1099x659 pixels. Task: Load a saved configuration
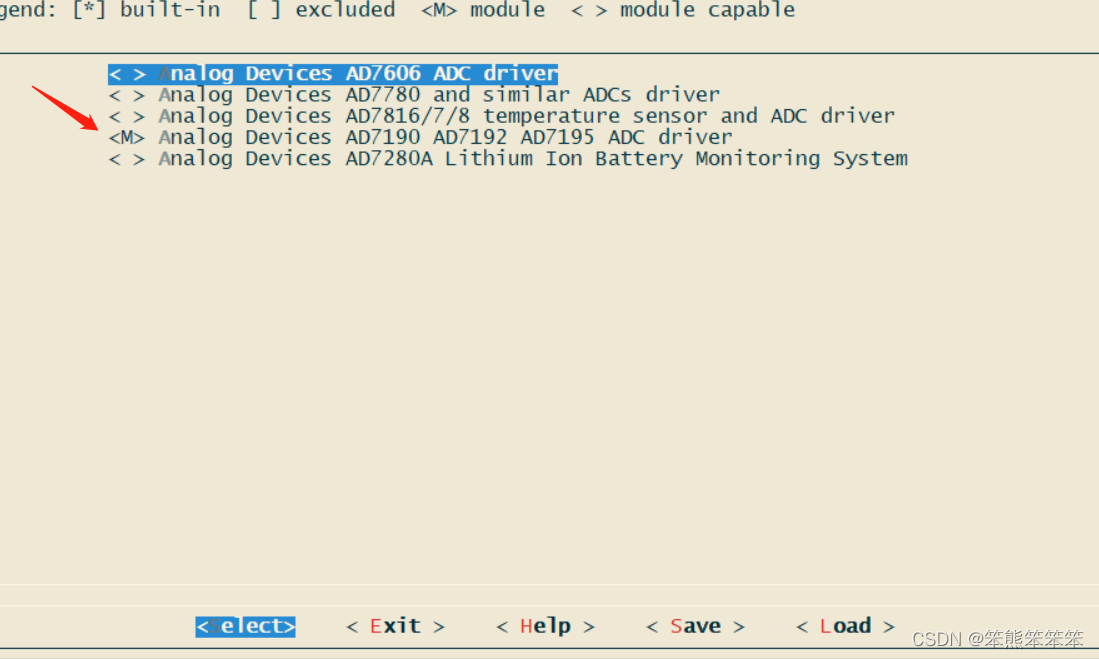[844, 626]
